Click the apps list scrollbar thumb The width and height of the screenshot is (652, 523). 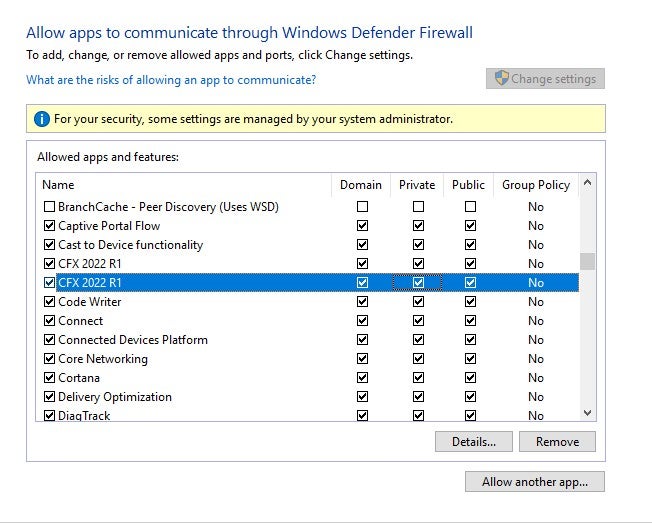588,262
